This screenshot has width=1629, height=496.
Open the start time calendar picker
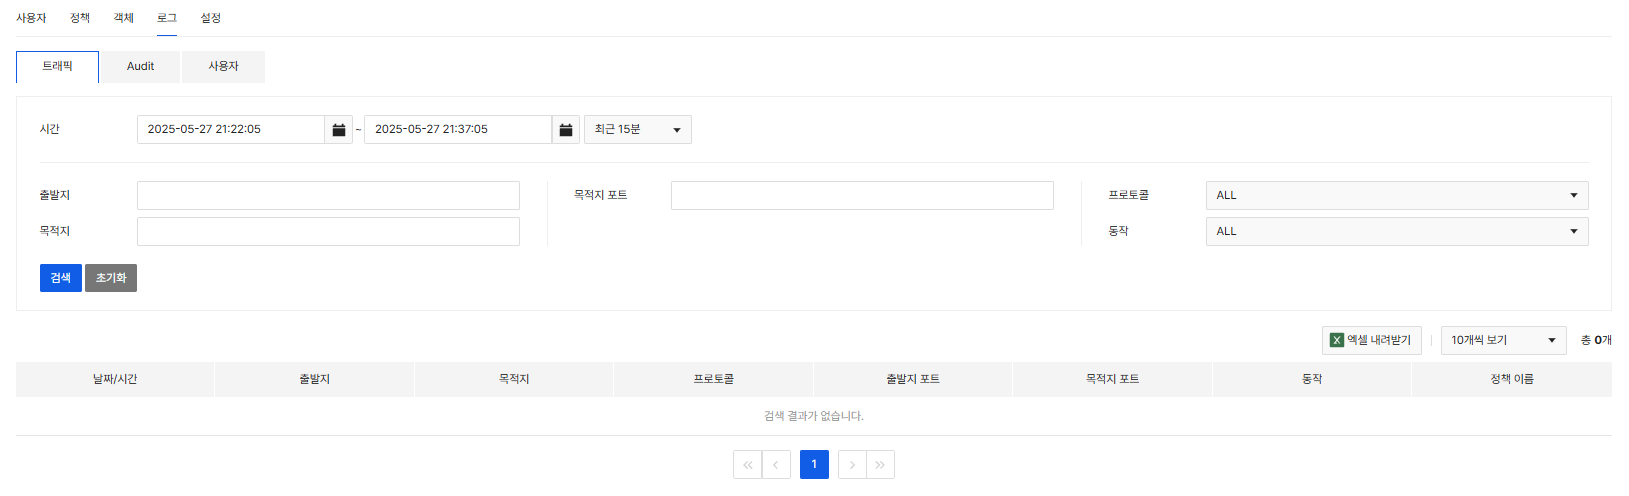coord(339,130)
